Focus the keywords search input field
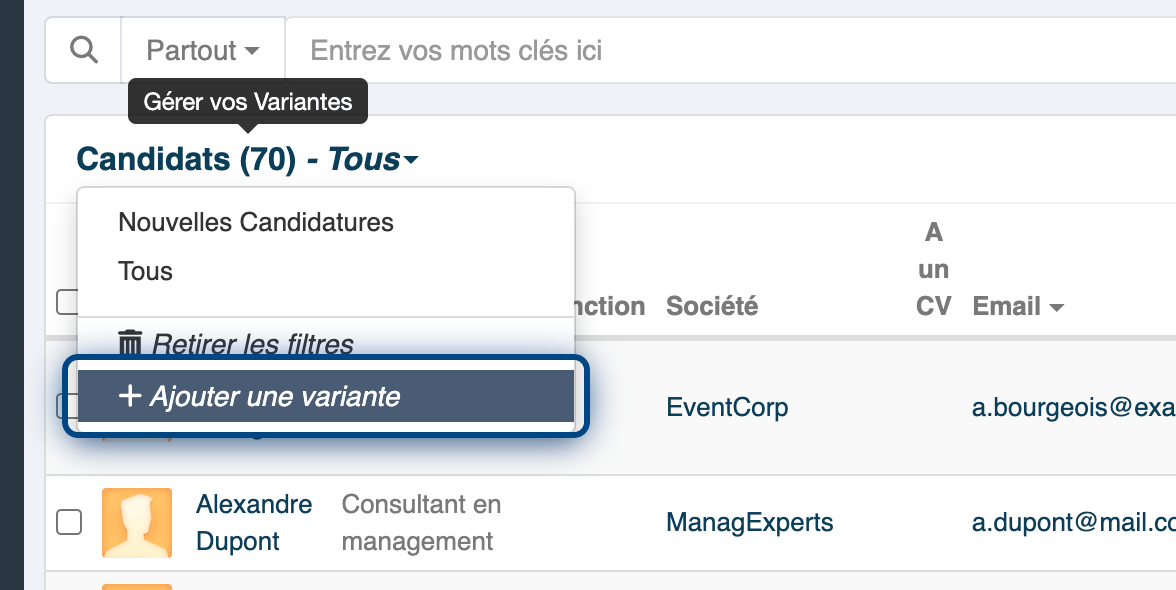Screen dimensions: 1176x590 tap(730, 50)
